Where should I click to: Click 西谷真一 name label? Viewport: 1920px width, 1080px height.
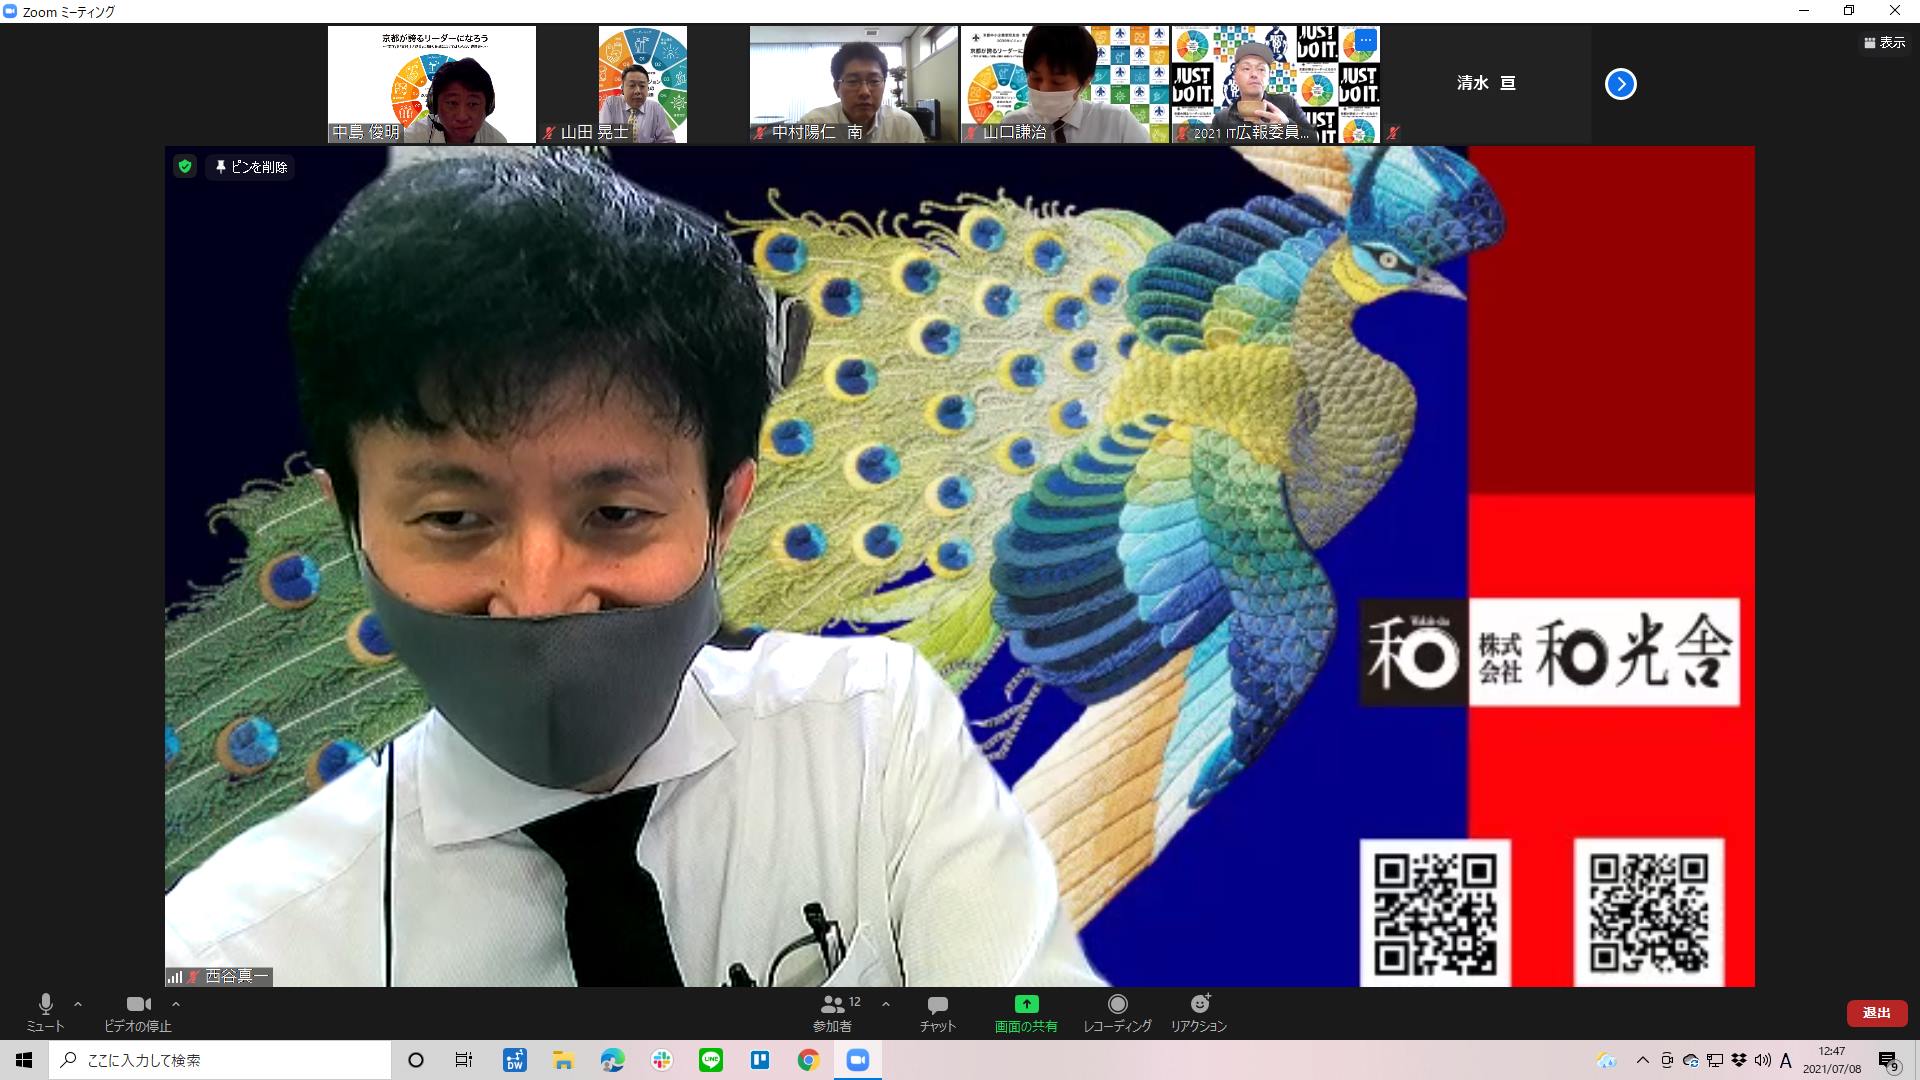click(237, 977)
